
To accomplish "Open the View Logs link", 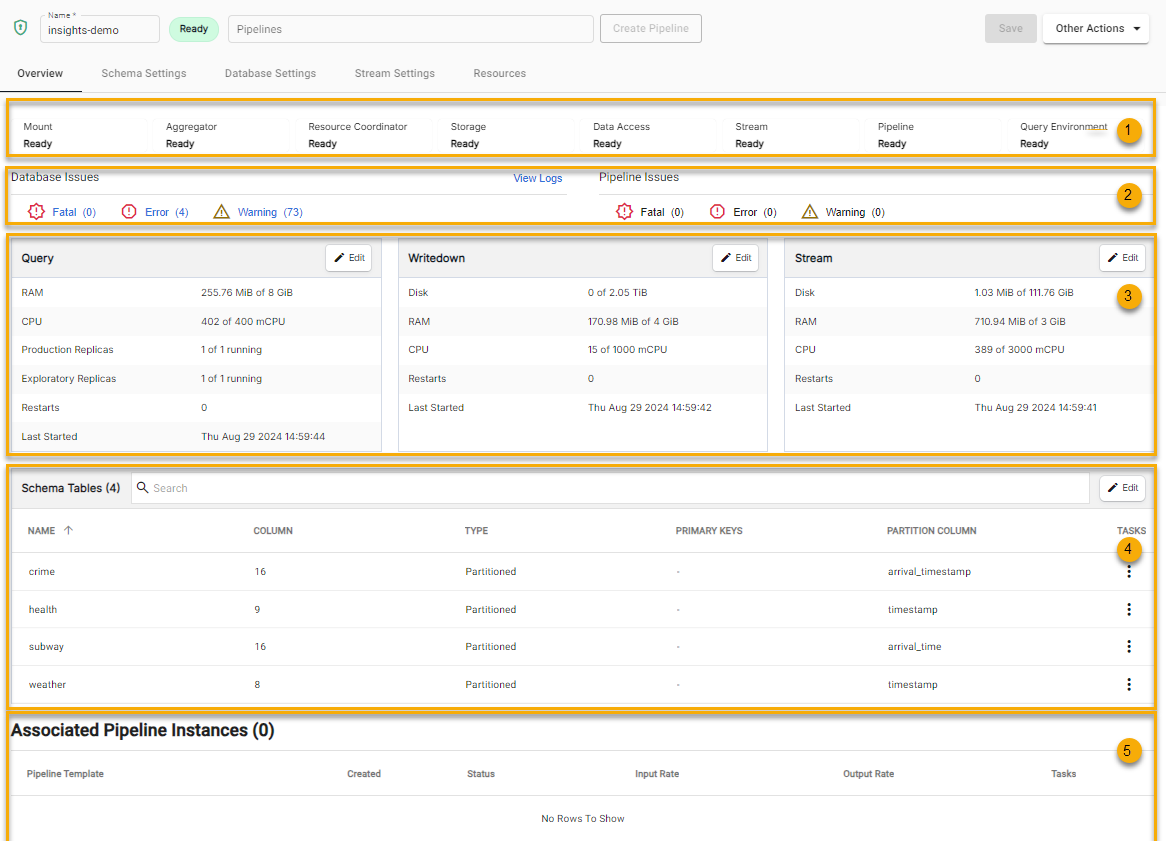I will pos(538,178).
